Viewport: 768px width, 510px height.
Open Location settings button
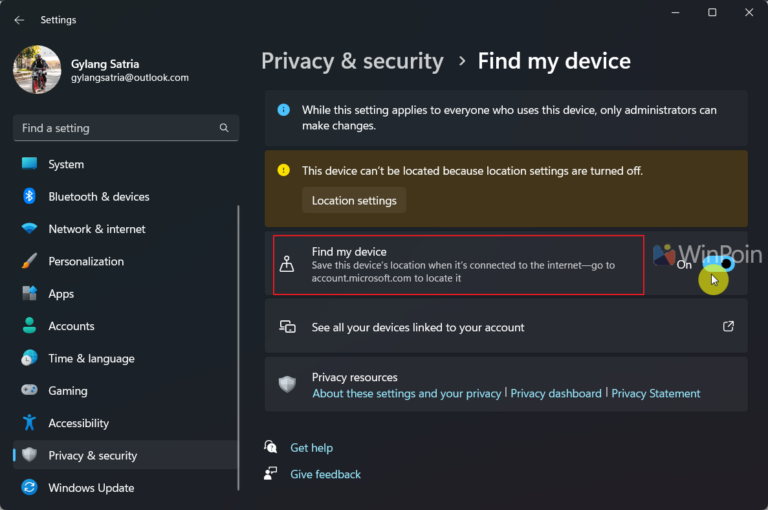coord(354,200)
